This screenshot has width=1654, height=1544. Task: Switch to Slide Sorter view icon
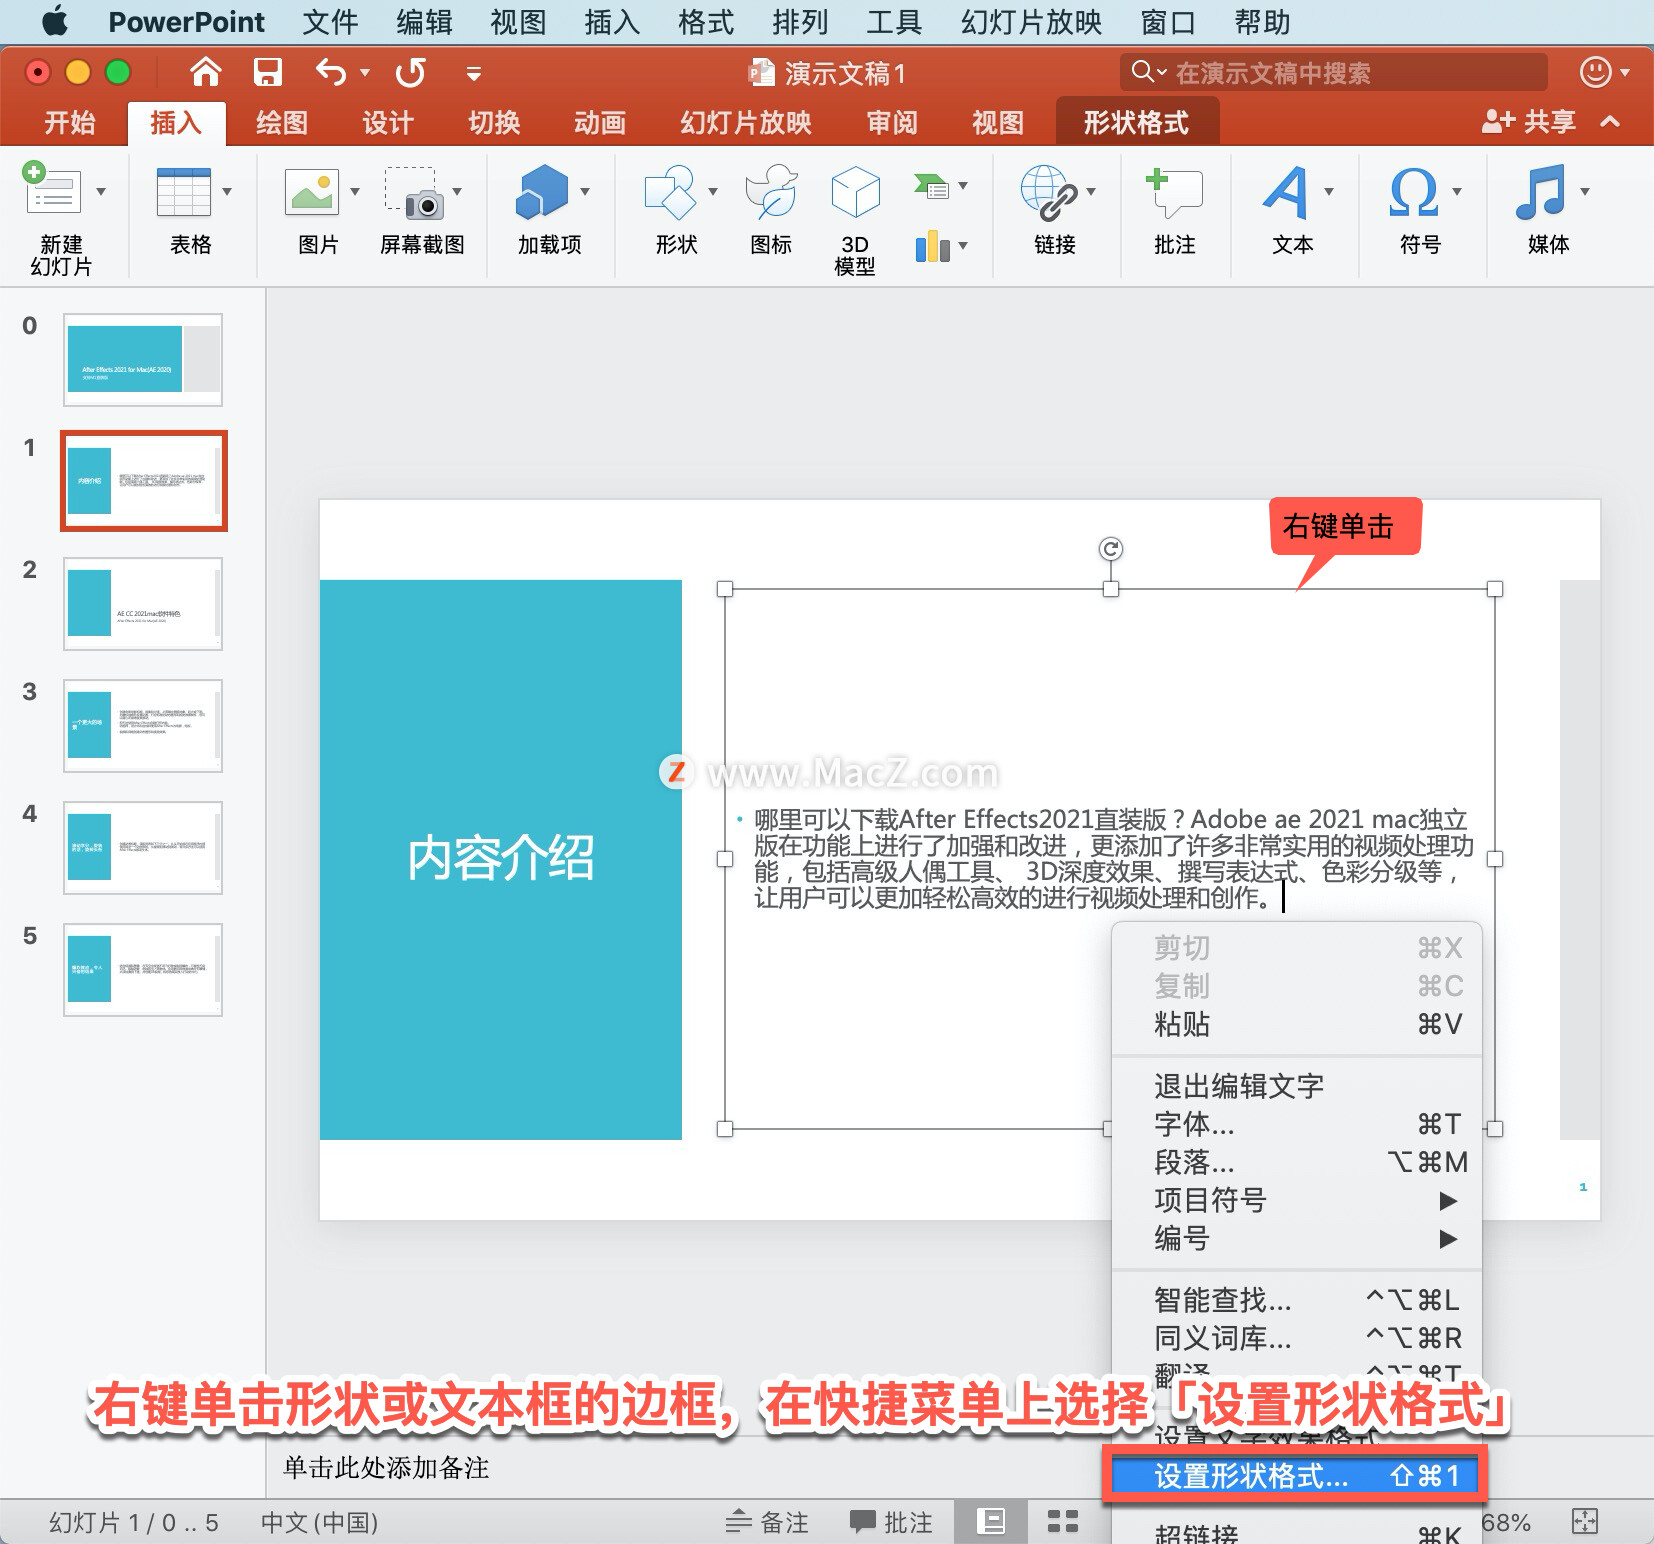click(1062, 1521)
